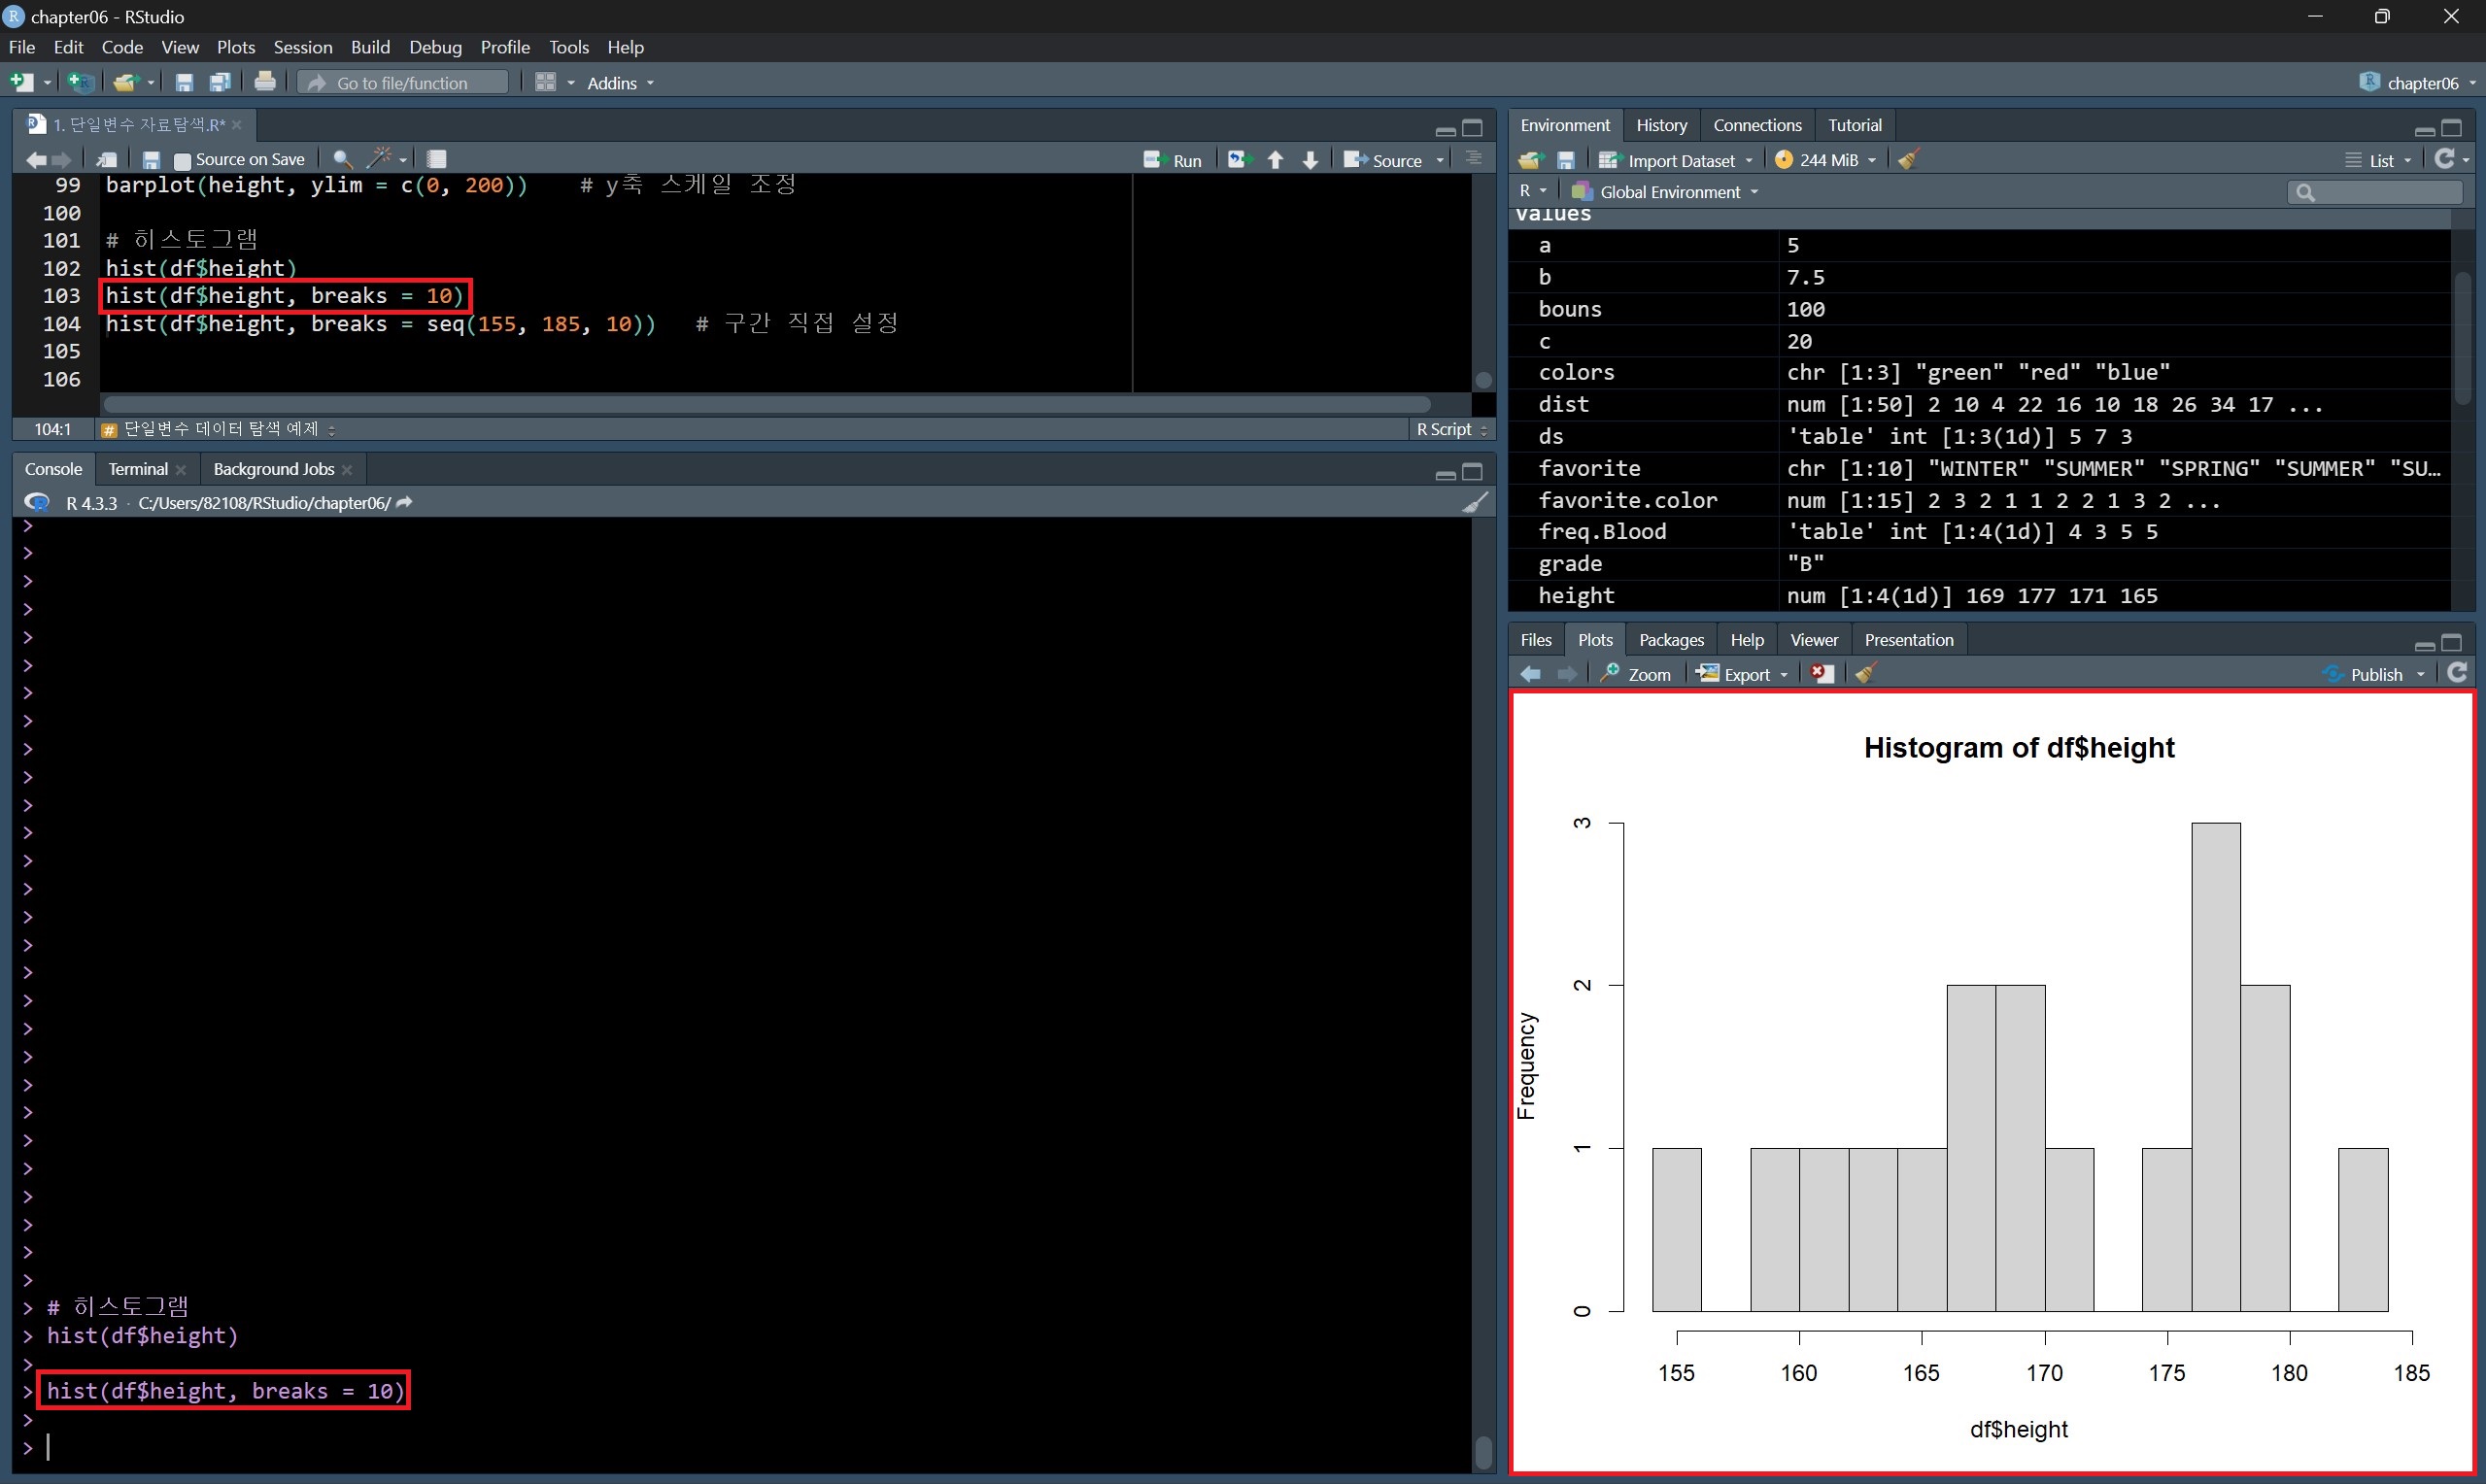This screenshot has height=1484, width=2486.
Task: Open the Session menu
Action: tap(302, 47)
